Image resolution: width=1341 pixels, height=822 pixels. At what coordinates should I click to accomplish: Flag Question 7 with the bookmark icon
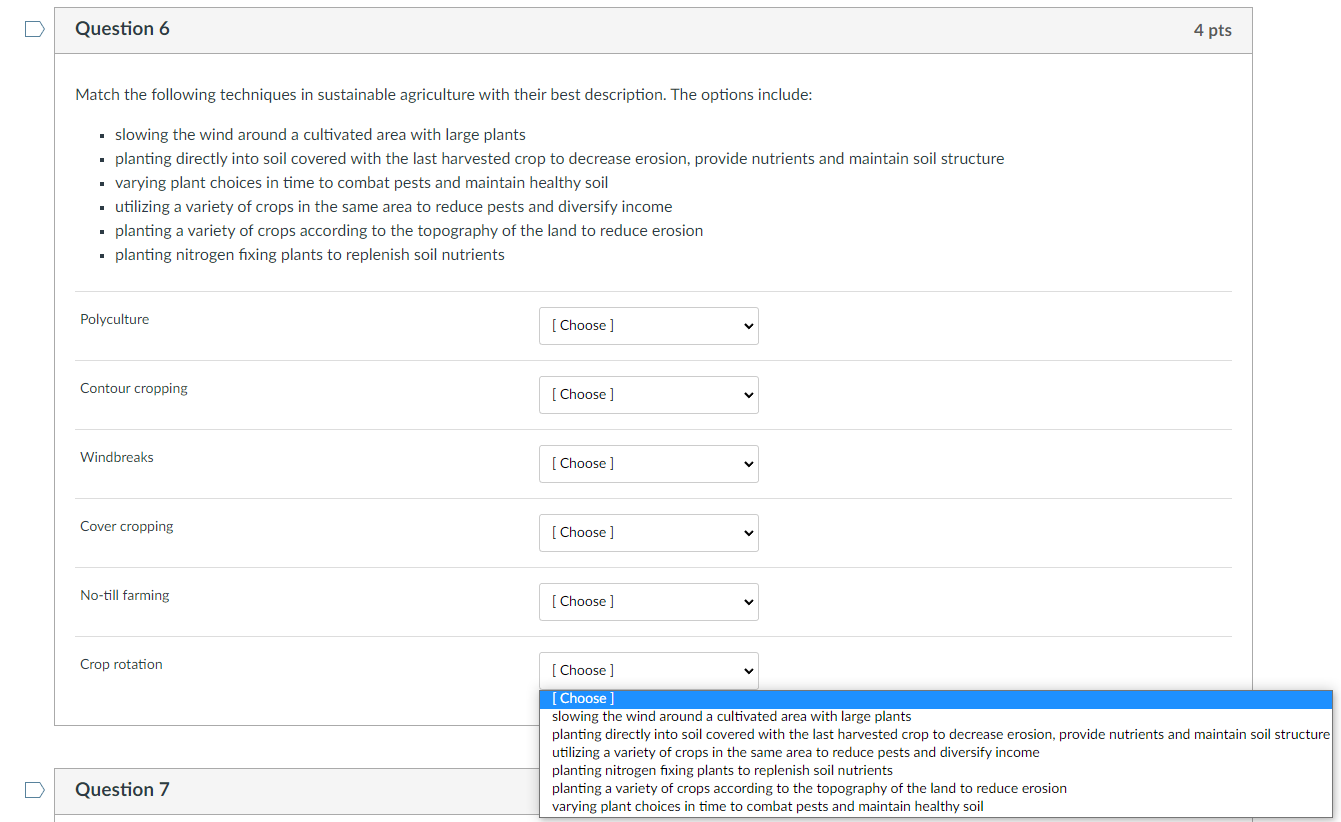(35, 790)
